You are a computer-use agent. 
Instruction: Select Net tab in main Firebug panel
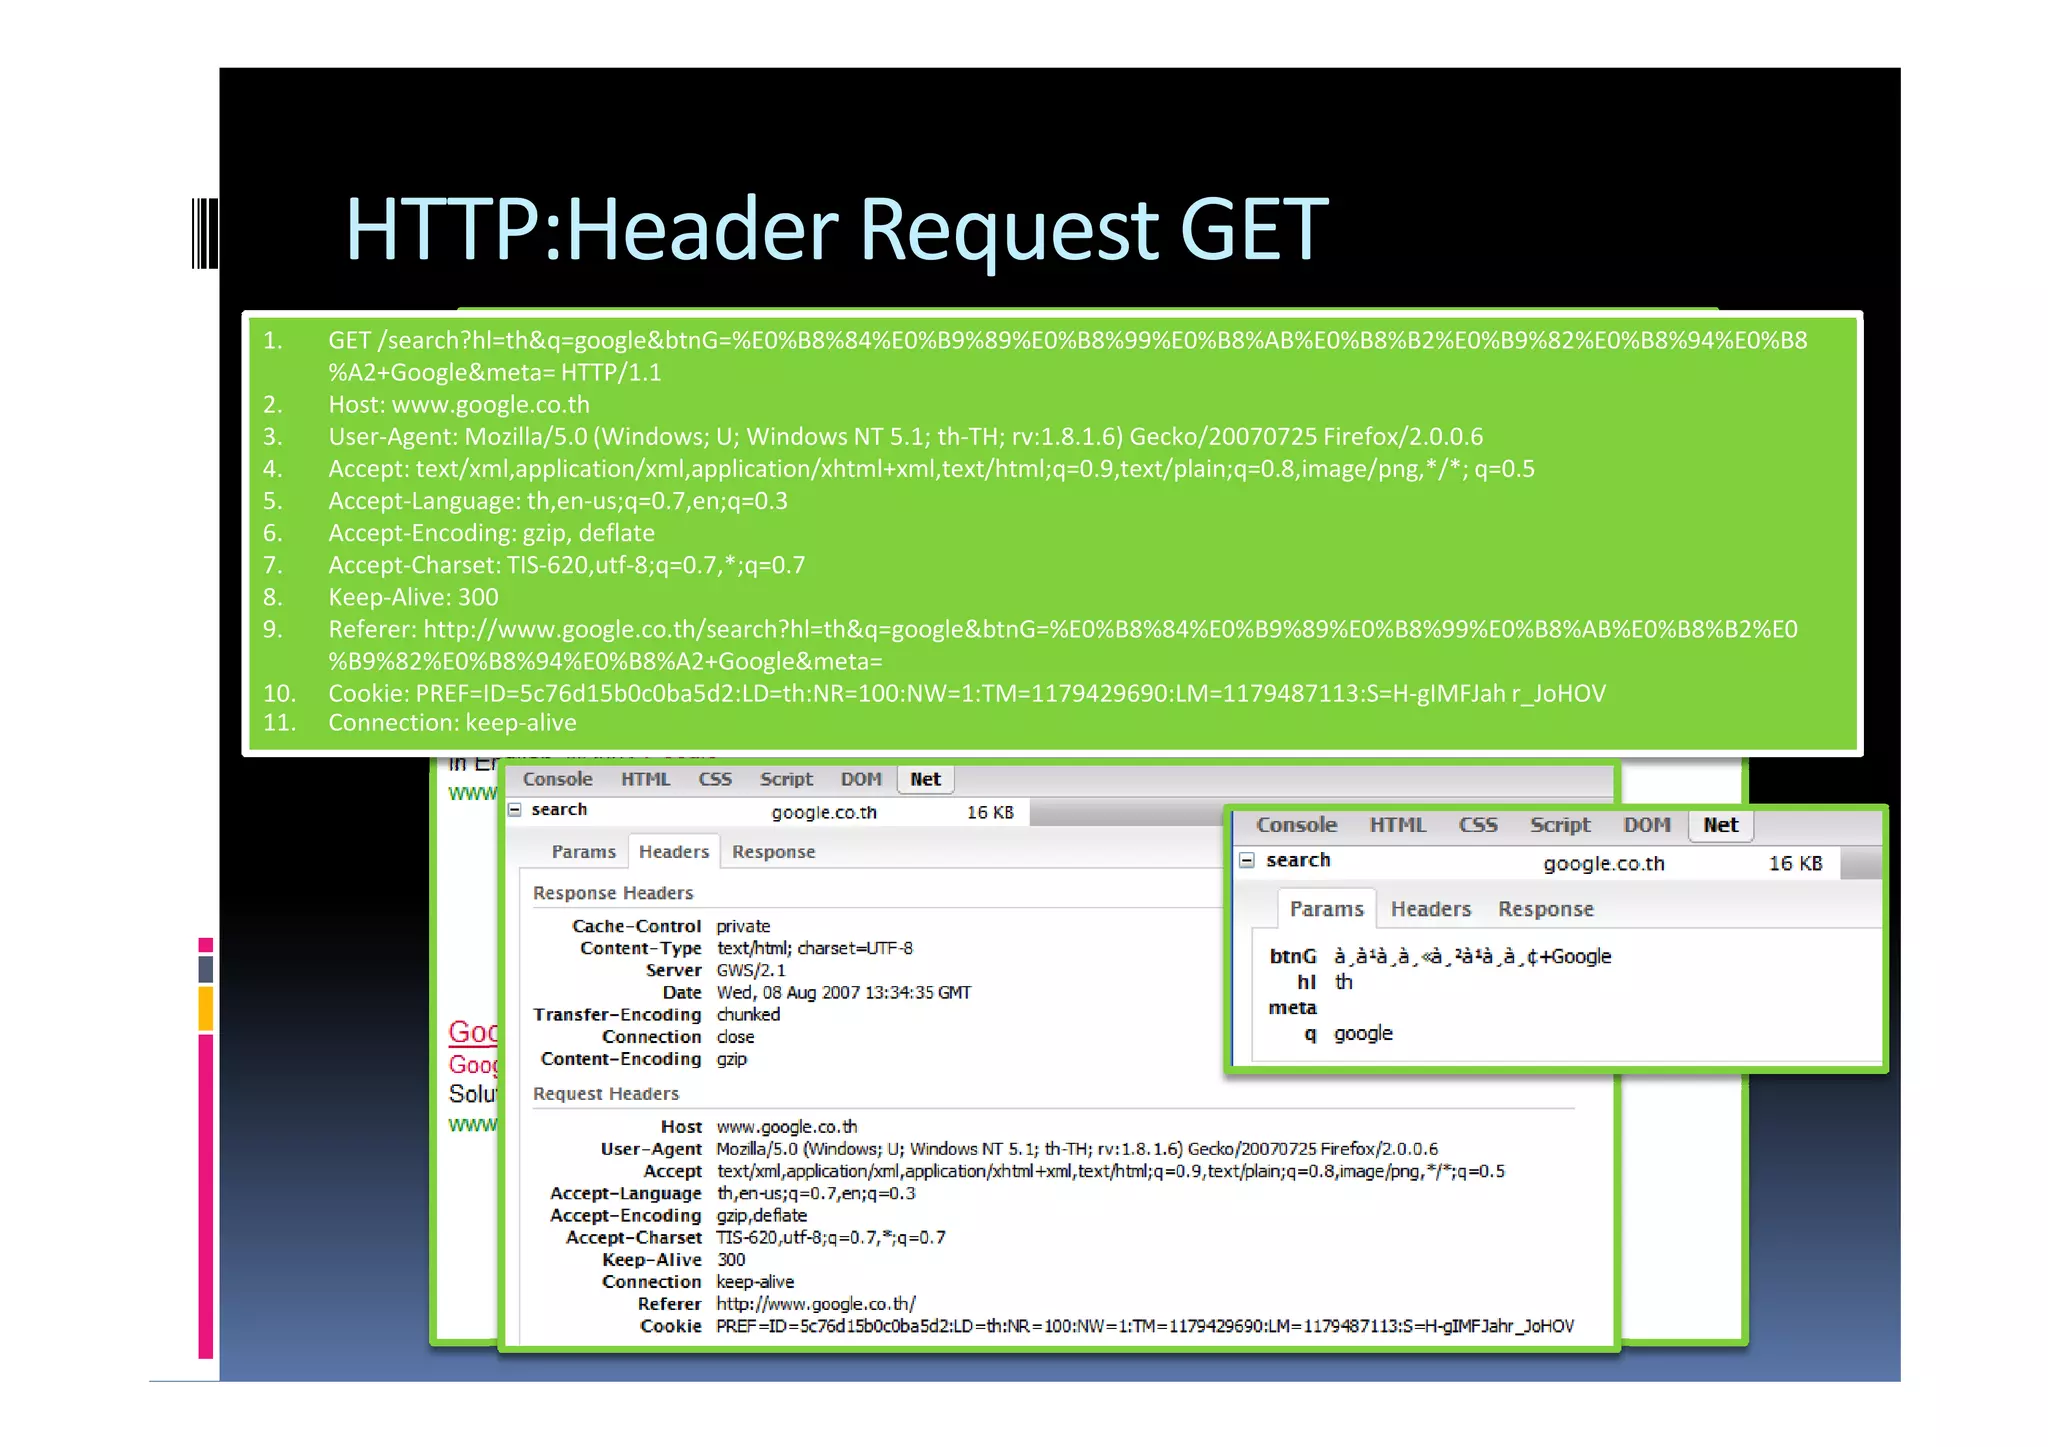pyautogui.click(x=925, y=779)
